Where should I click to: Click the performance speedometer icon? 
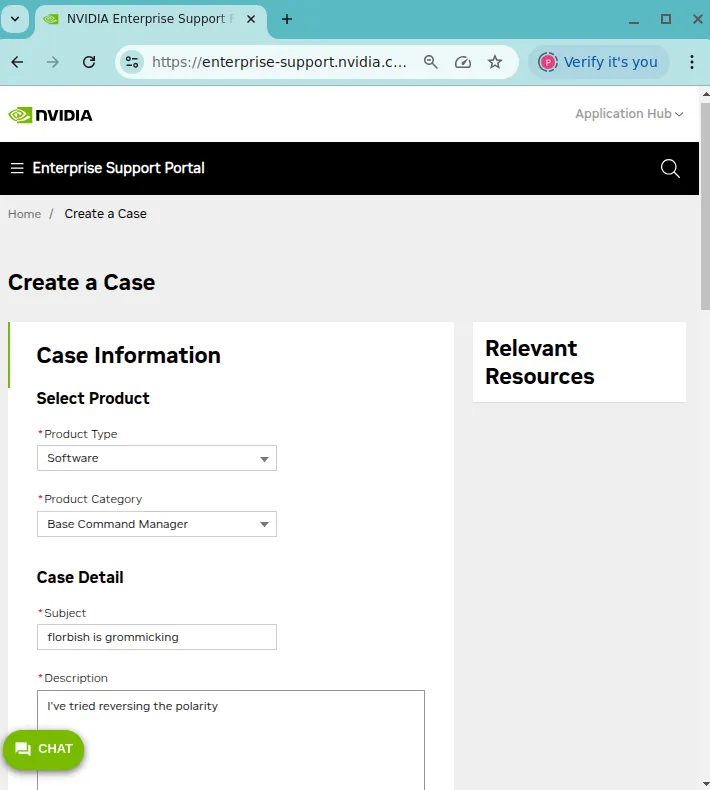tap(463, 62)
